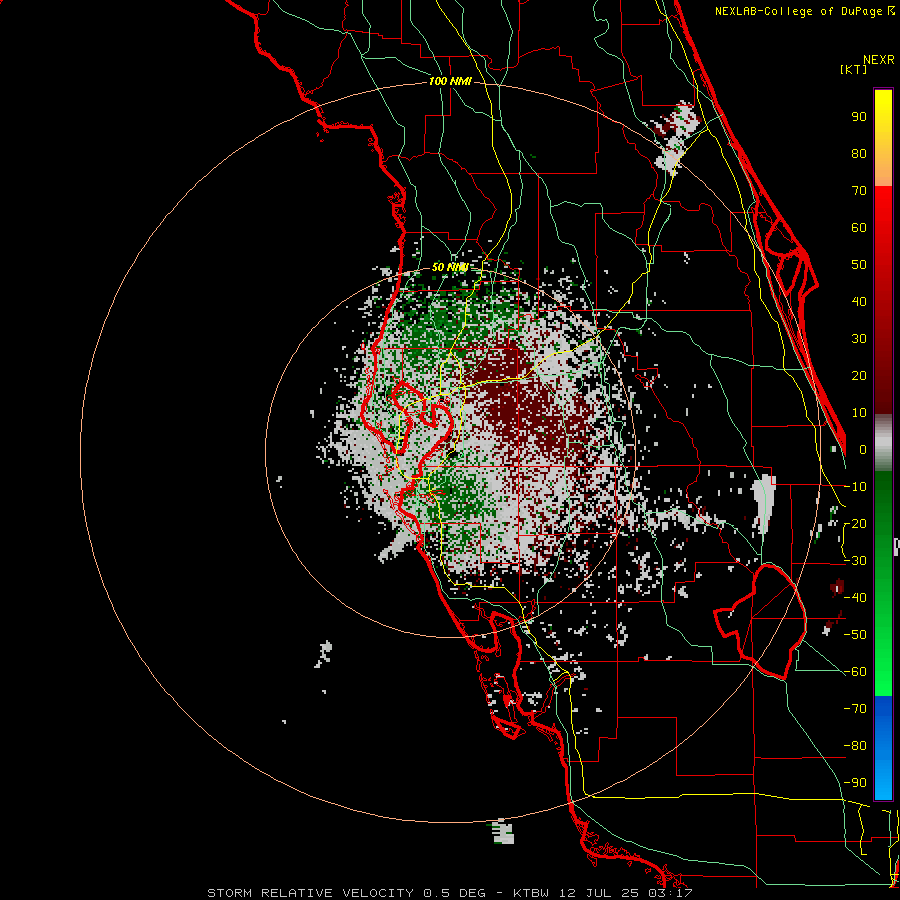Click the positive 20 knot scale label

(859, 375)
